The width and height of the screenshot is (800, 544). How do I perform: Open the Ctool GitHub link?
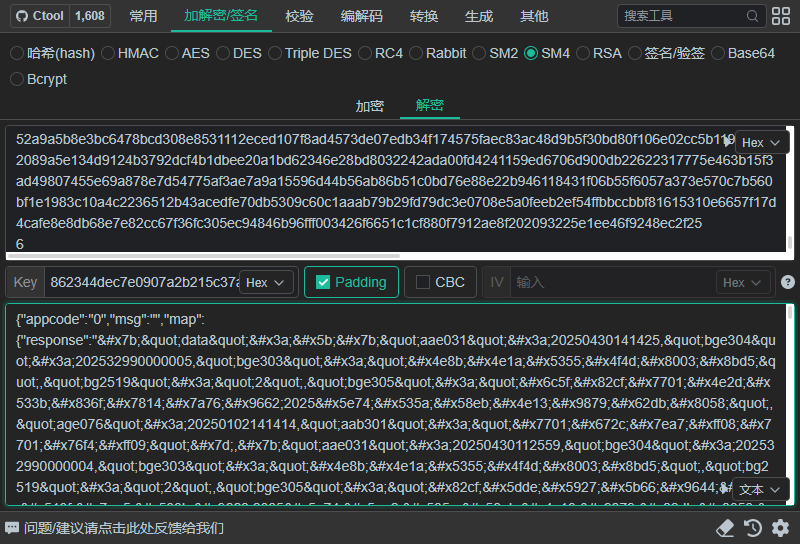[x=40, y=16]
